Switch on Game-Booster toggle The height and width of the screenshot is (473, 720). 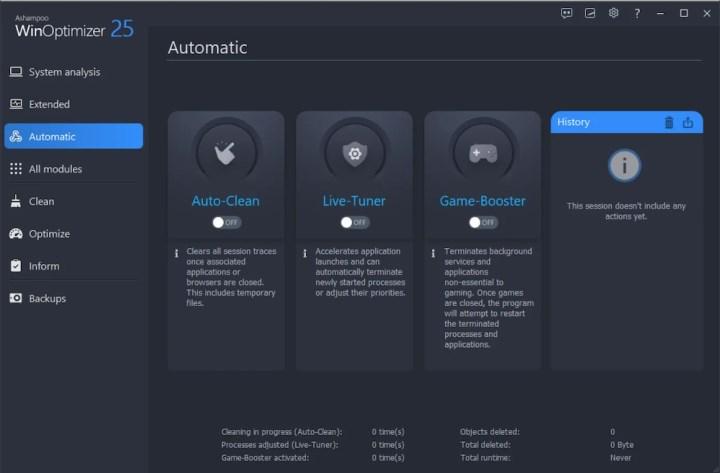(483, 223)
